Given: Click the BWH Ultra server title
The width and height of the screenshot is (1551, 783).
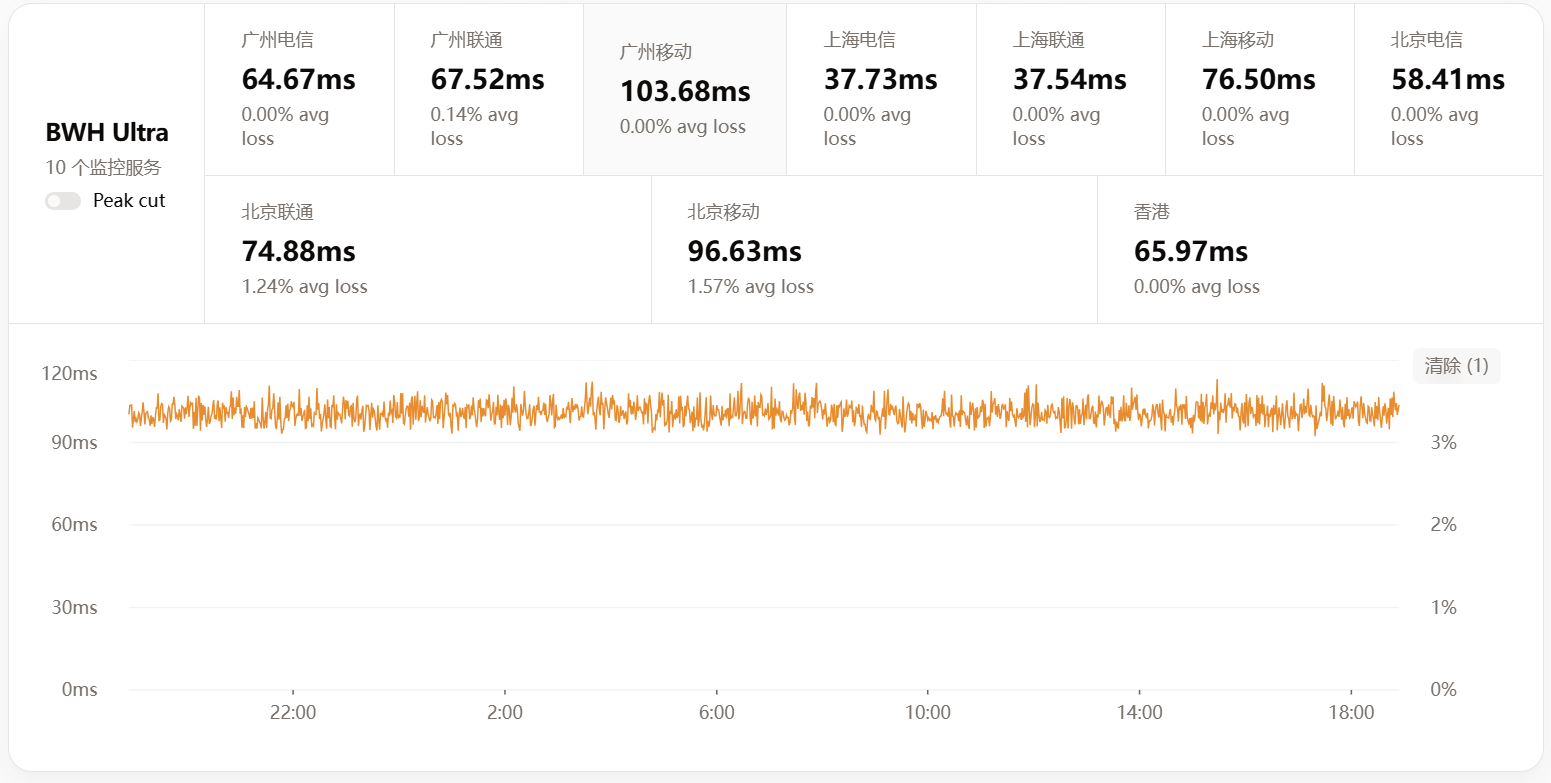Looking at the screenshot, I should pyautogui.click(x=107, y=133).
